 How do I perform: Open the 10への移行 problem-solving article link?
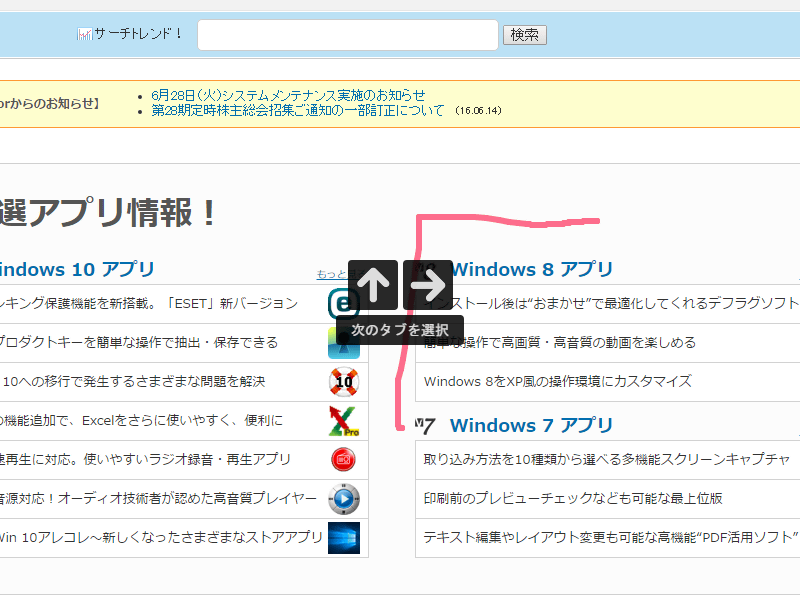pyautogui.click(x=134, y=382)
